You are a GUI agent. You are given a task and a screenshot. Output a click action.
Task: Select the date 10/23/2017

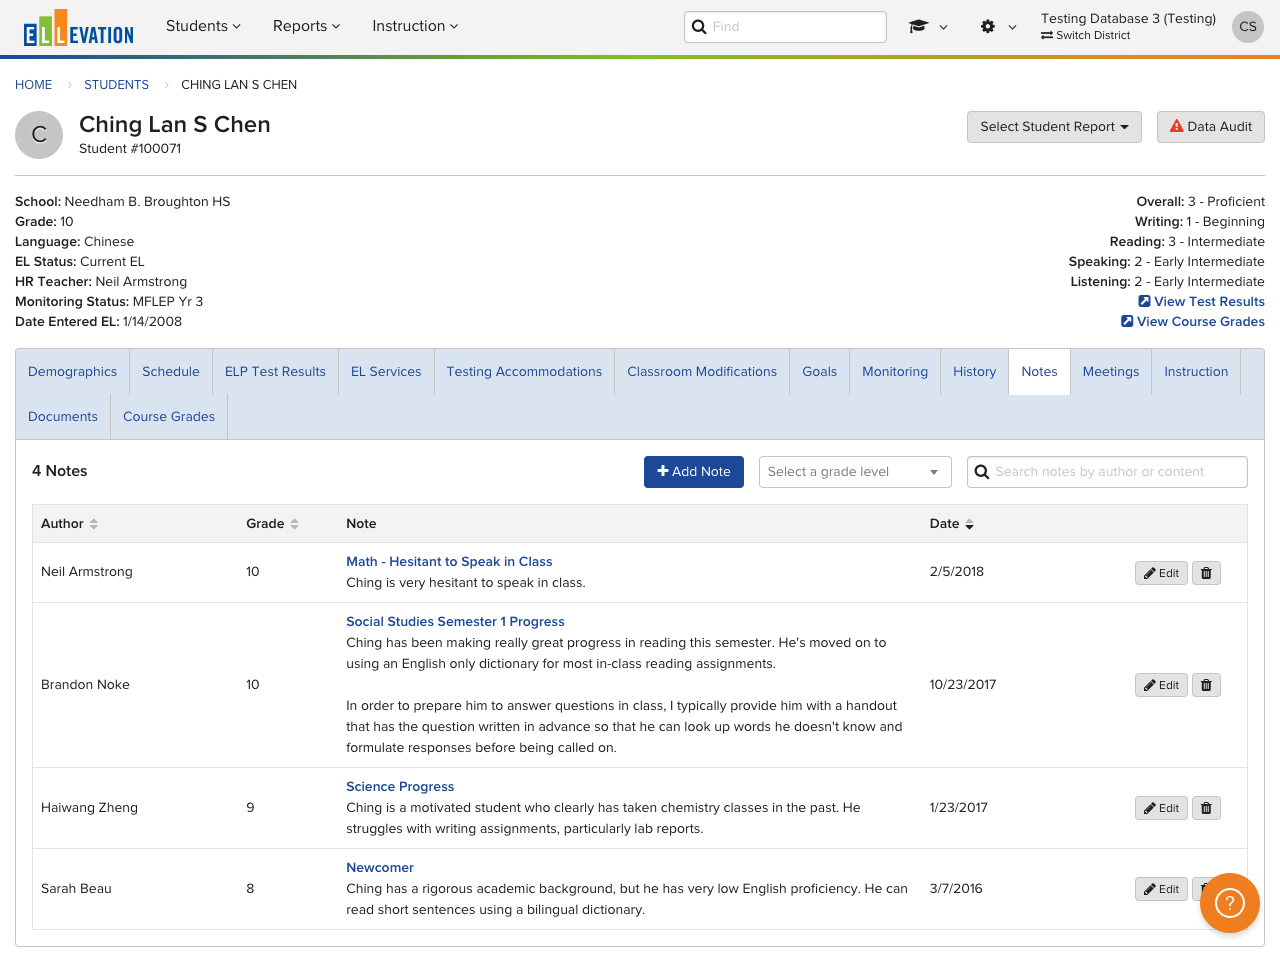point(963,685)
